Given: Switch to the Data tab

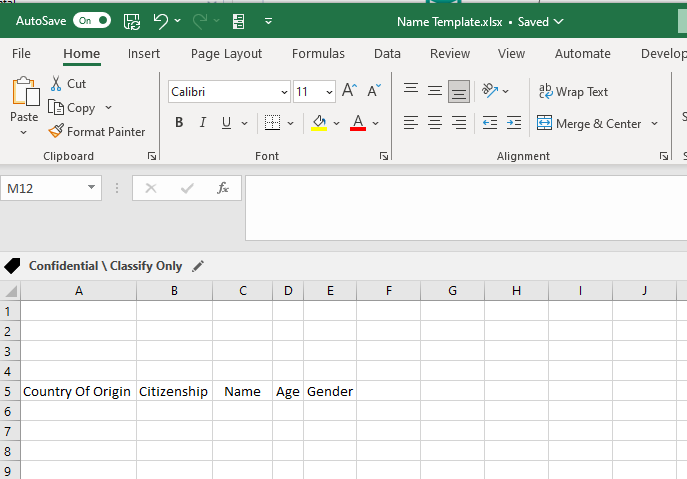Looking at the screenshot, I should (x=387, y=53).
